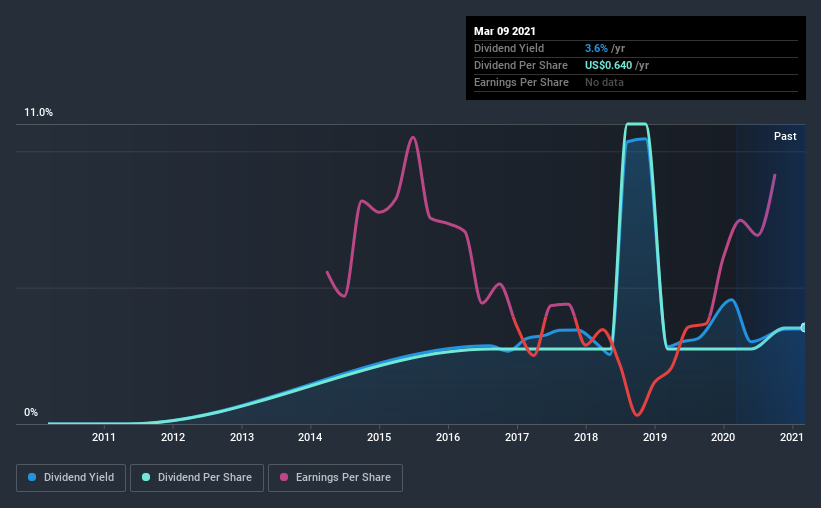The width and height of the screenshot is (821, 508).
Task: Click the 2011 x-axis label
Action: click(x=104, y=437)
